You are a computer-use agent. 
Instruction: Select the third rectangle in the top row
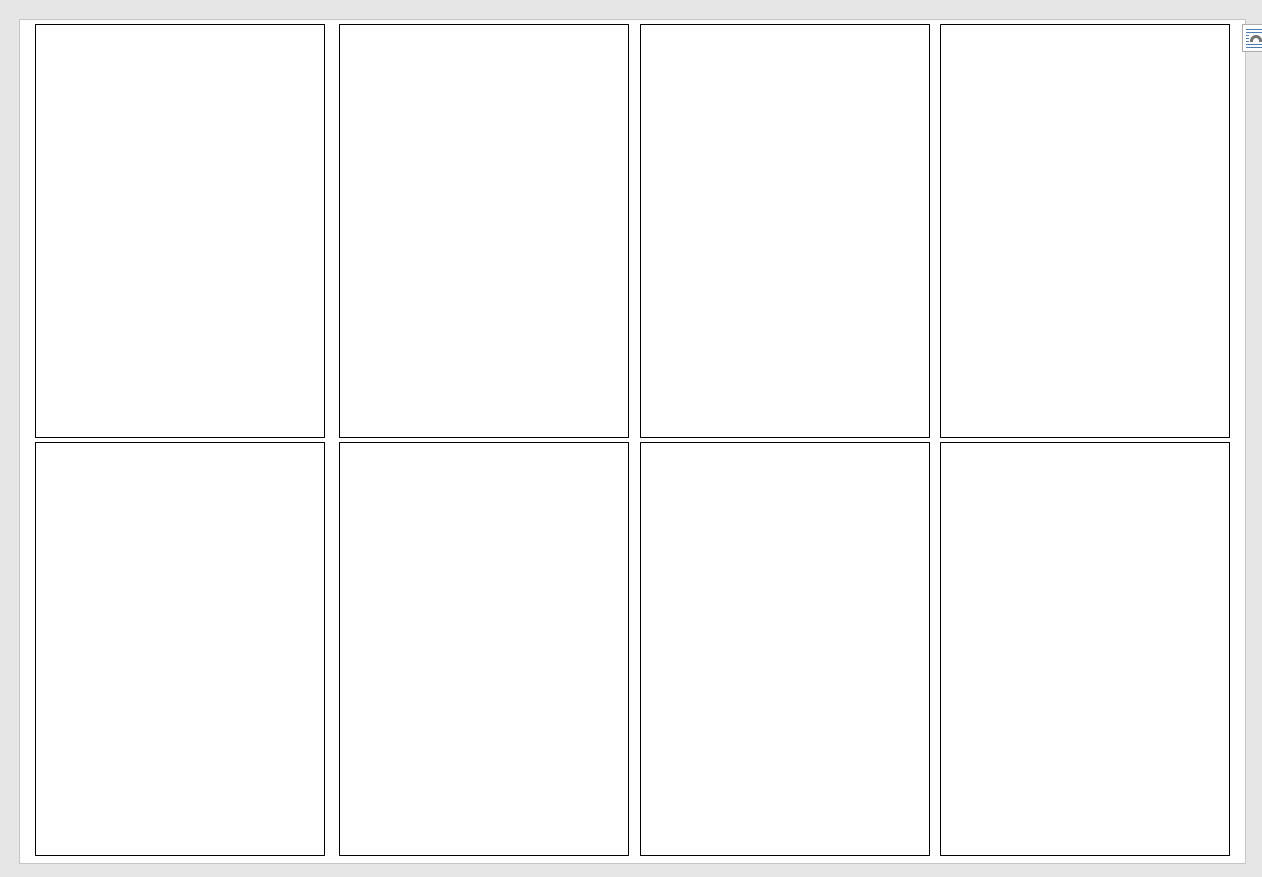click(x=785, y=231)
